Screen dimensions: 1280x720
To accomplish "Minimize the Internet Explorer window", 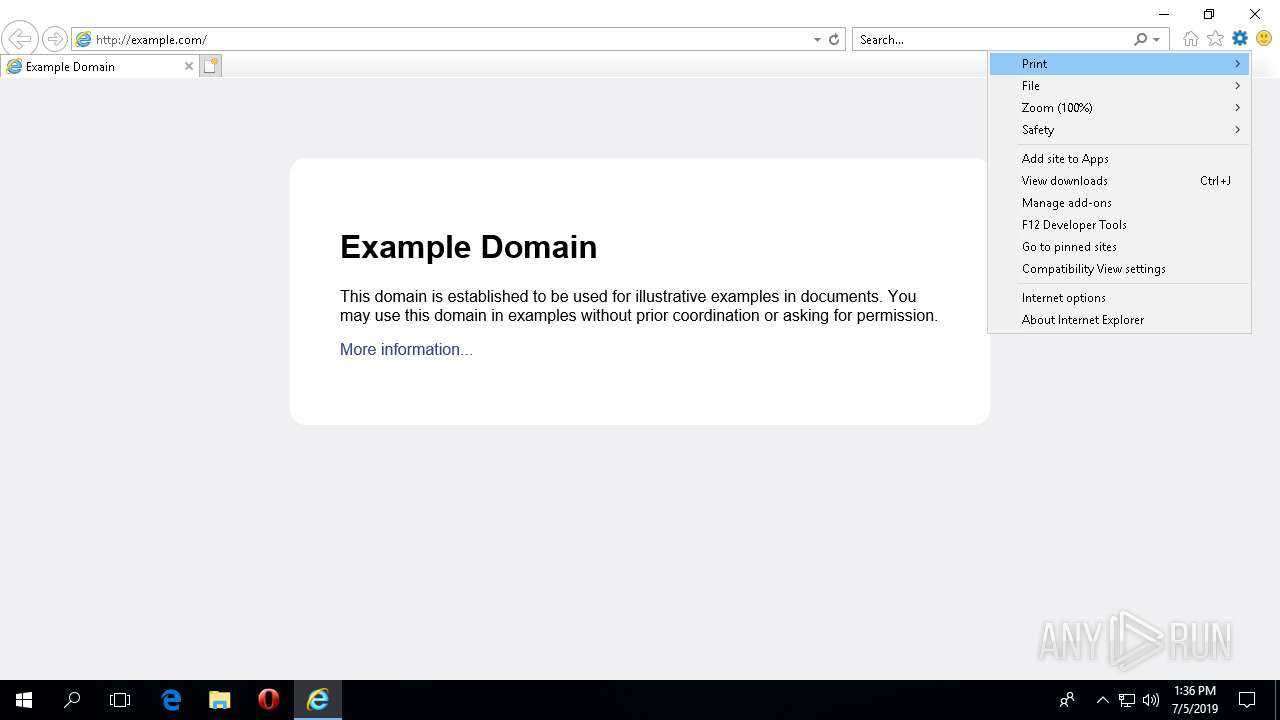I will (x=1164, y=14).
